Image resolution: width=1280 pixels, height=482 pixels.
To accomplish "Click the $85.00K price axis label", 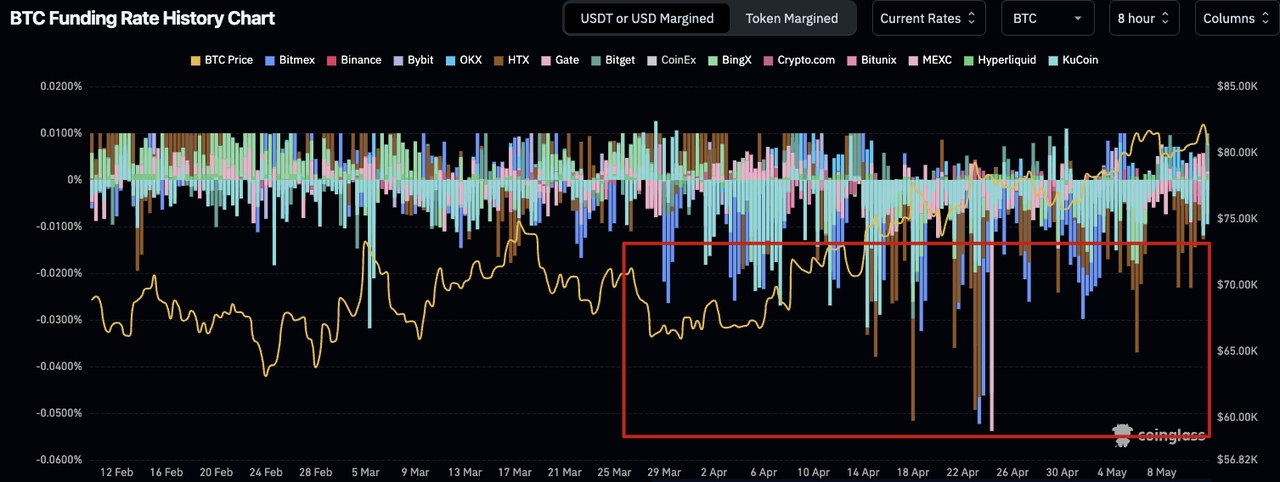I will click(x=1237, y=86).
